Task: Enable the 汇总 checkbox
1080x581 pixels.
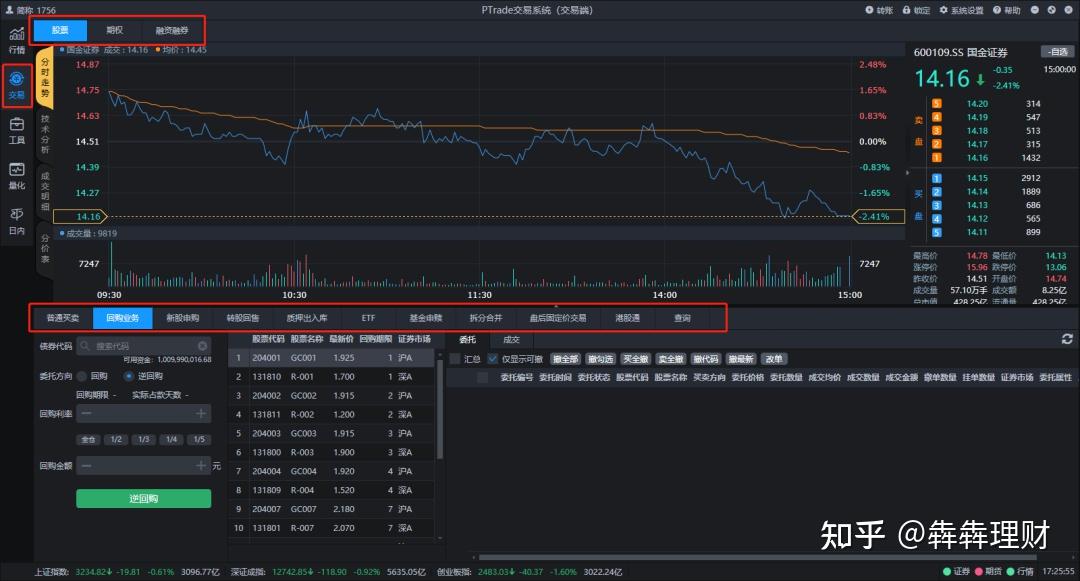Action: pyautogui.click(x=453, y=358)
